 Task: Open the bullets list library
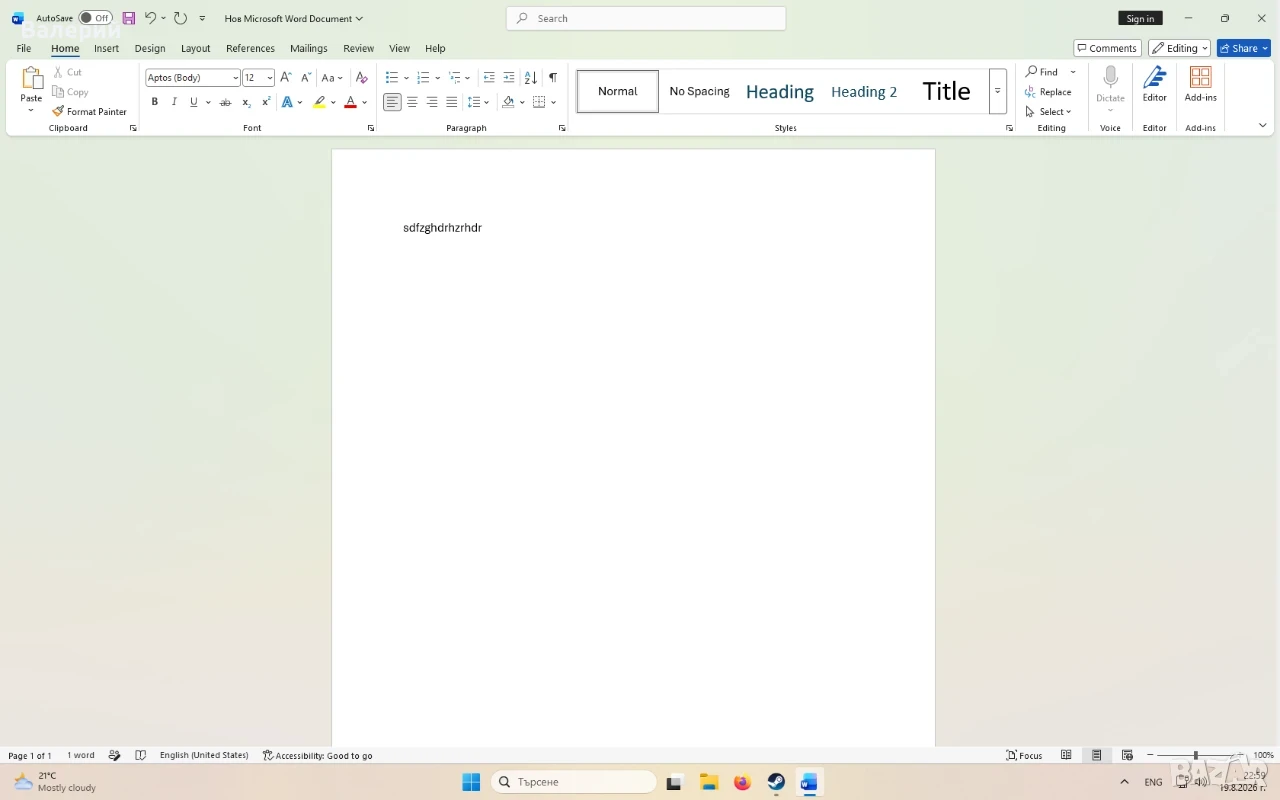406,78
